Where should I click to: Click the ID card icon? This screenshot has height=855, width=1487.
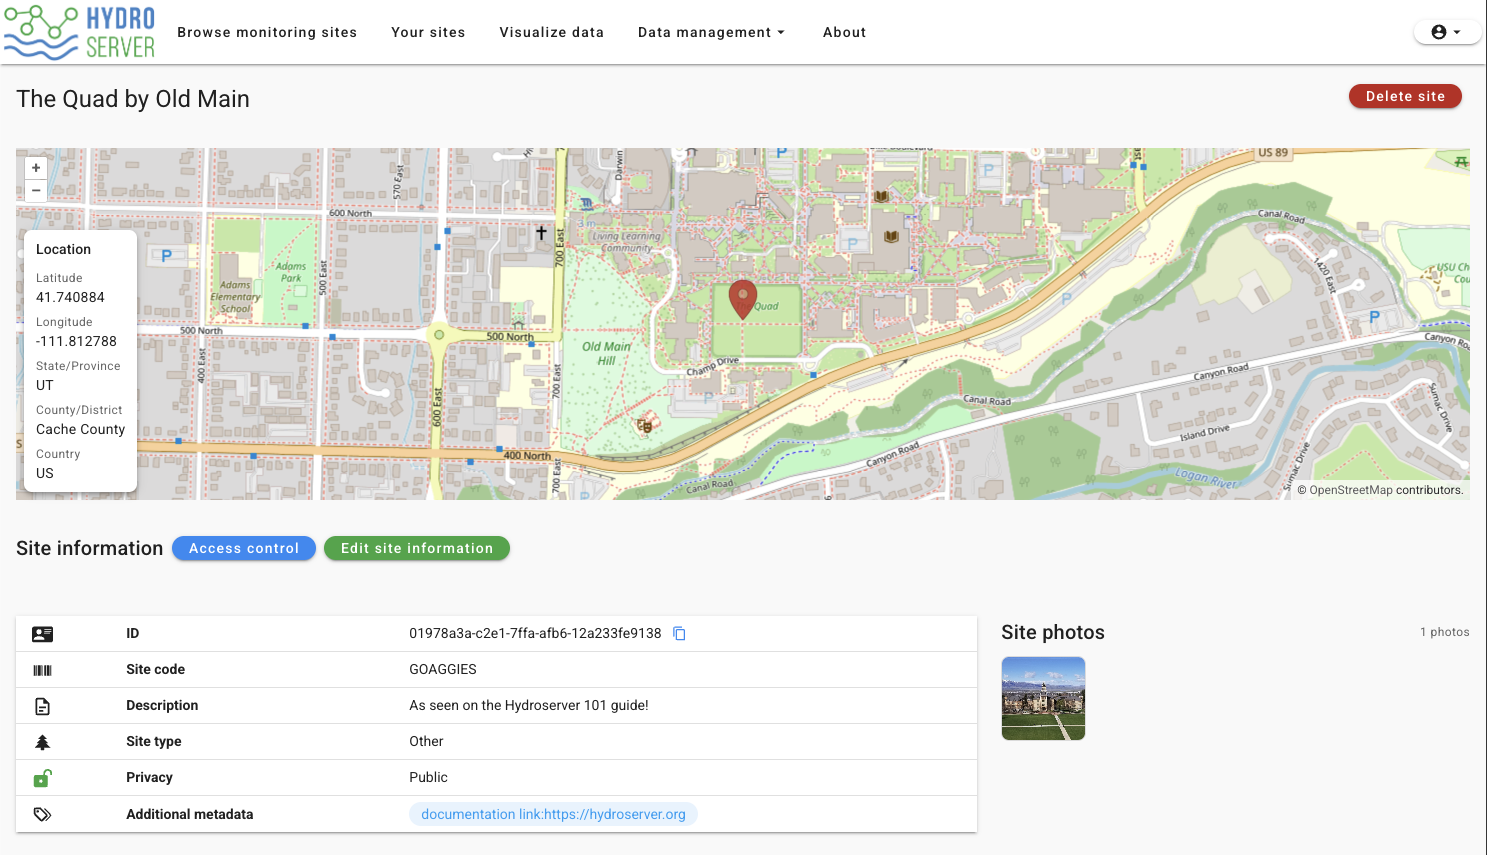42,634
